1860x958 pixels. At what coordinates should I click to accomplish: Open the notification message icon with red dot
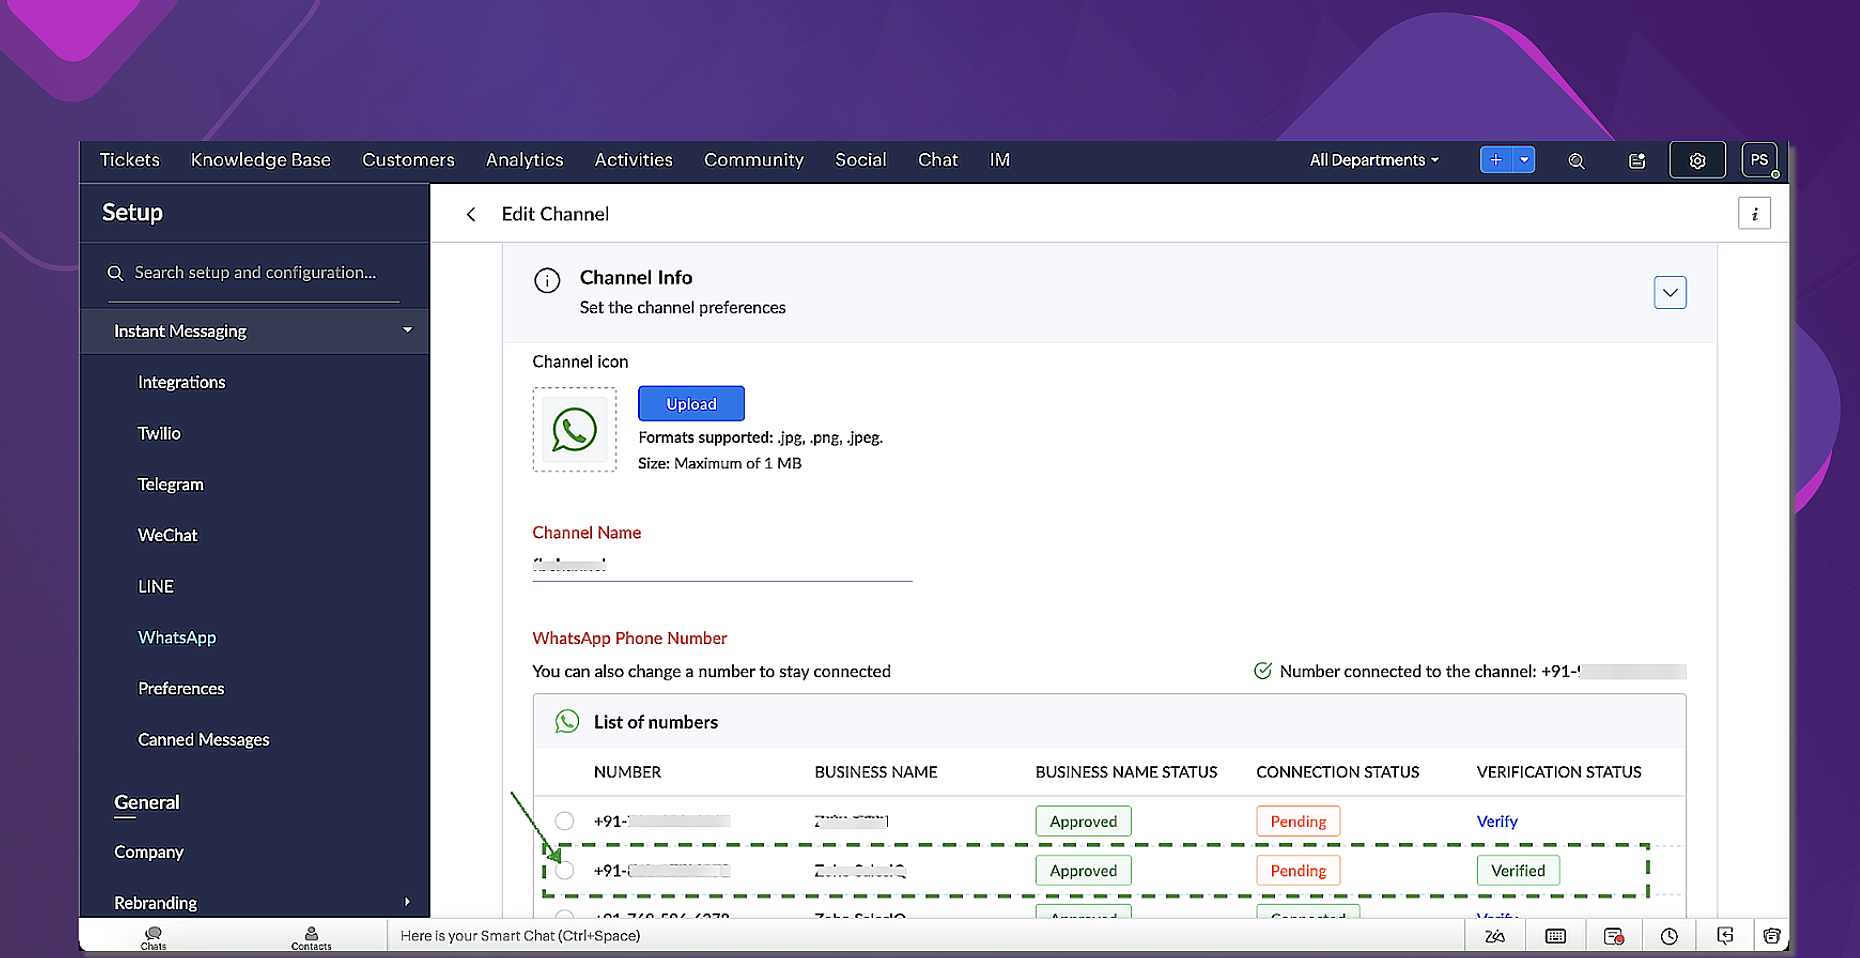(1614, 936)
